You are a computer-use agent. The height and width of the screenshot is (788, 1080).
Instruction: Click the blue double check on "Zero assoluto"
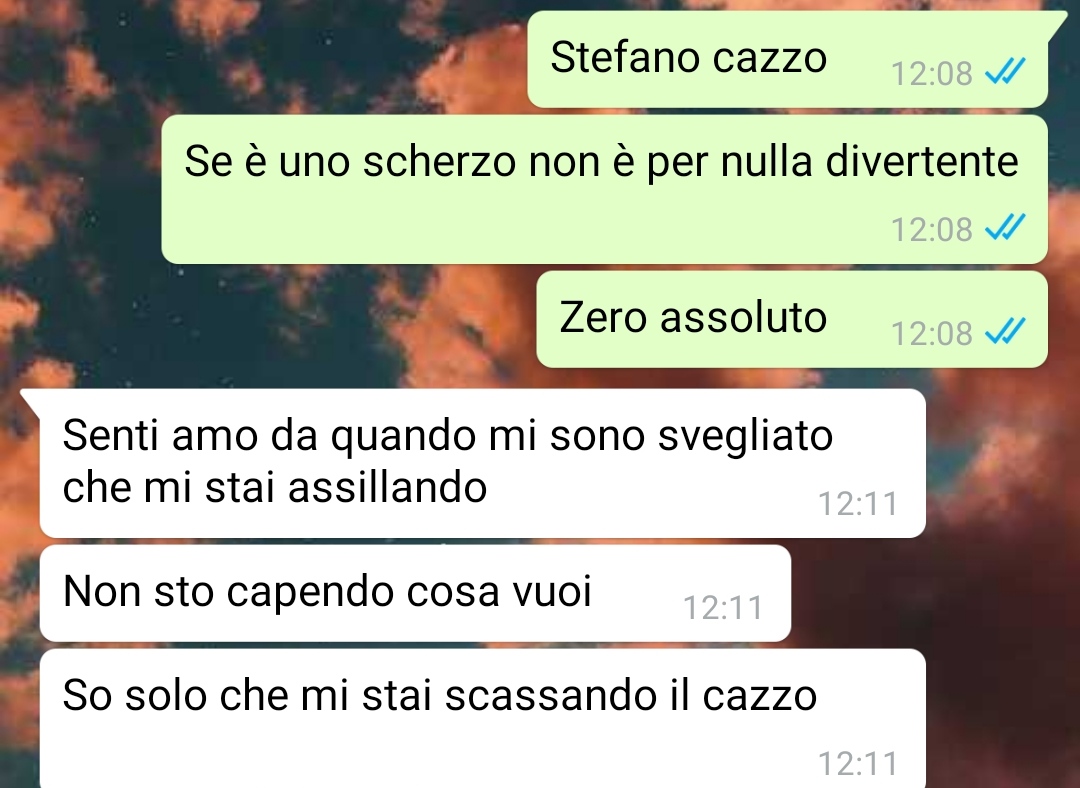tap(1005, 331)
